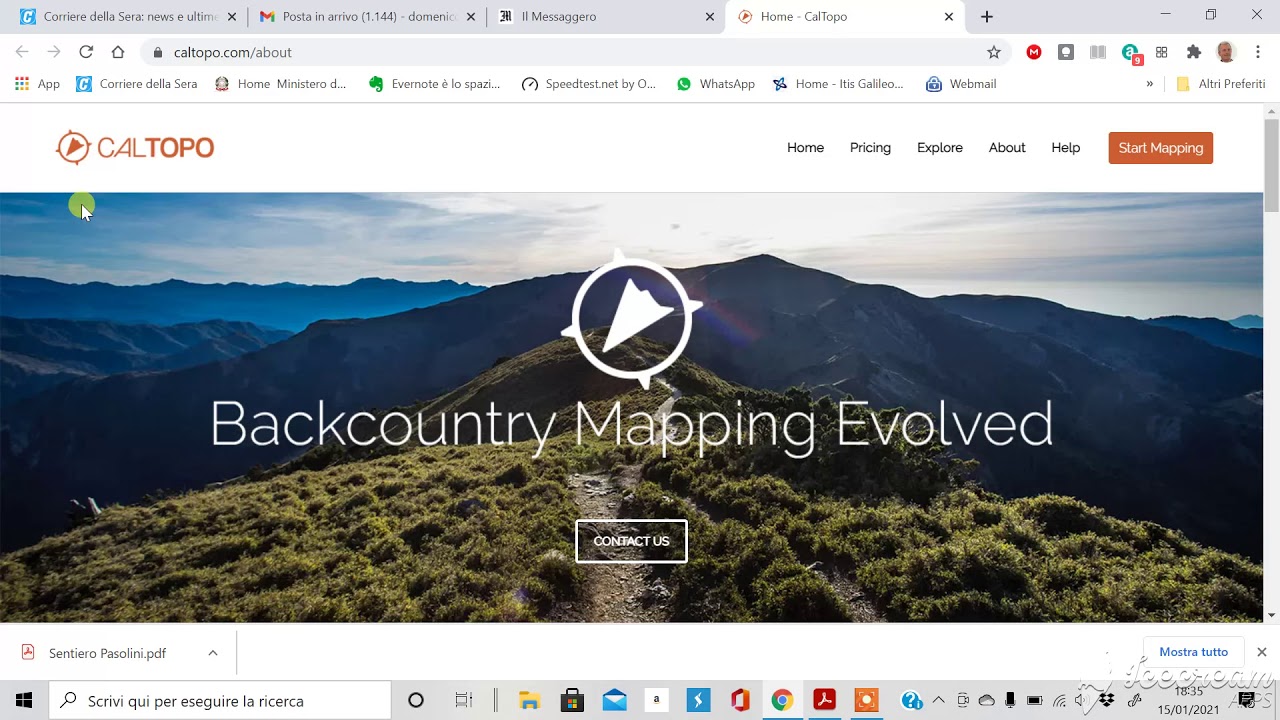Click the address bar showing caltopo.com/about

(x=575, y=52)
